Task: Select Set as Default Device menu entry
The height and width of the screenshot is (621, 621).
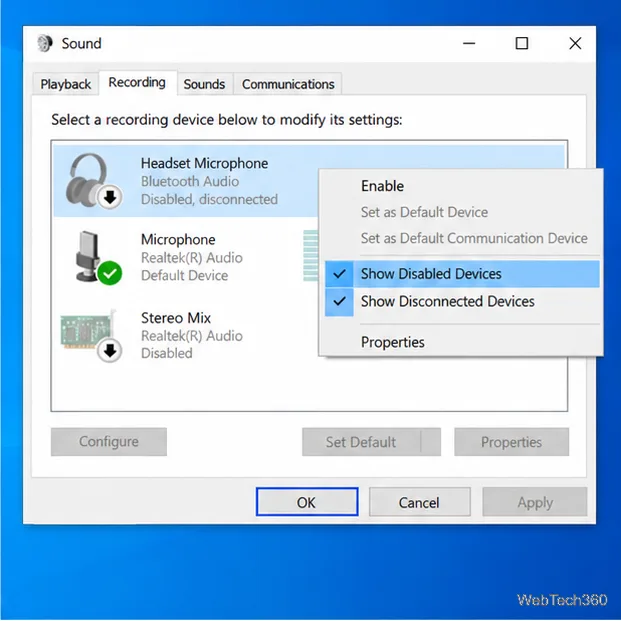Action: pyautogui.click(x=424, y=212)
